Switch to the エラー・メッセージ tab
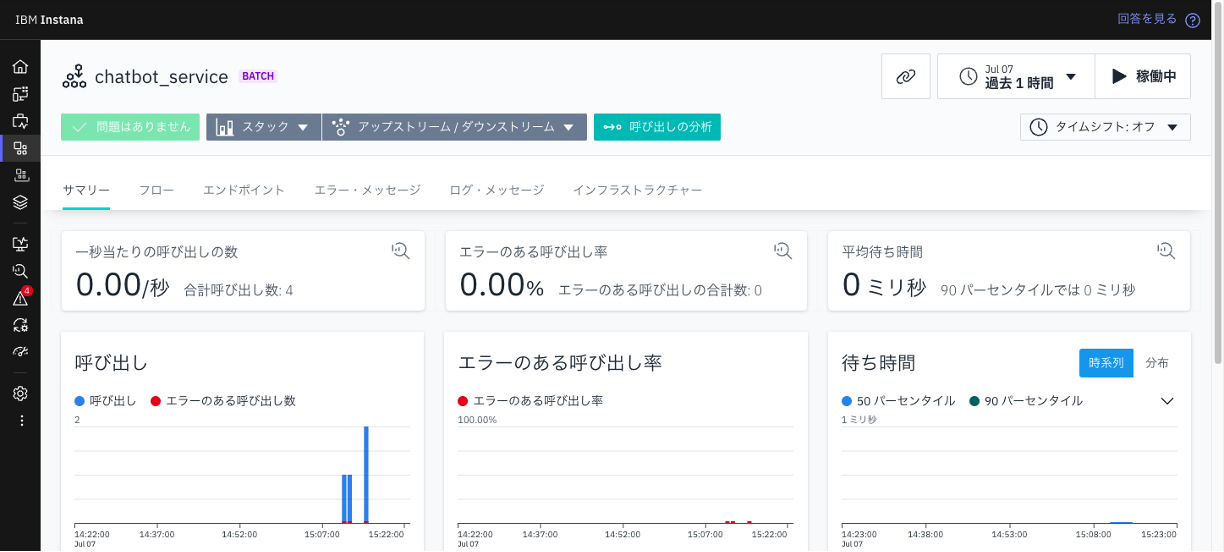 click(367, 190)
